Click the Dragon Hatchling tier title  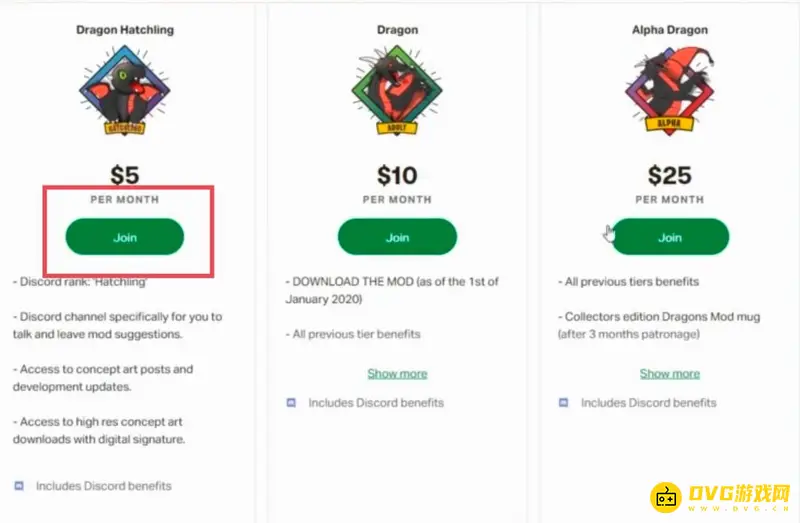pyautogui.click(x=125, y=30)
